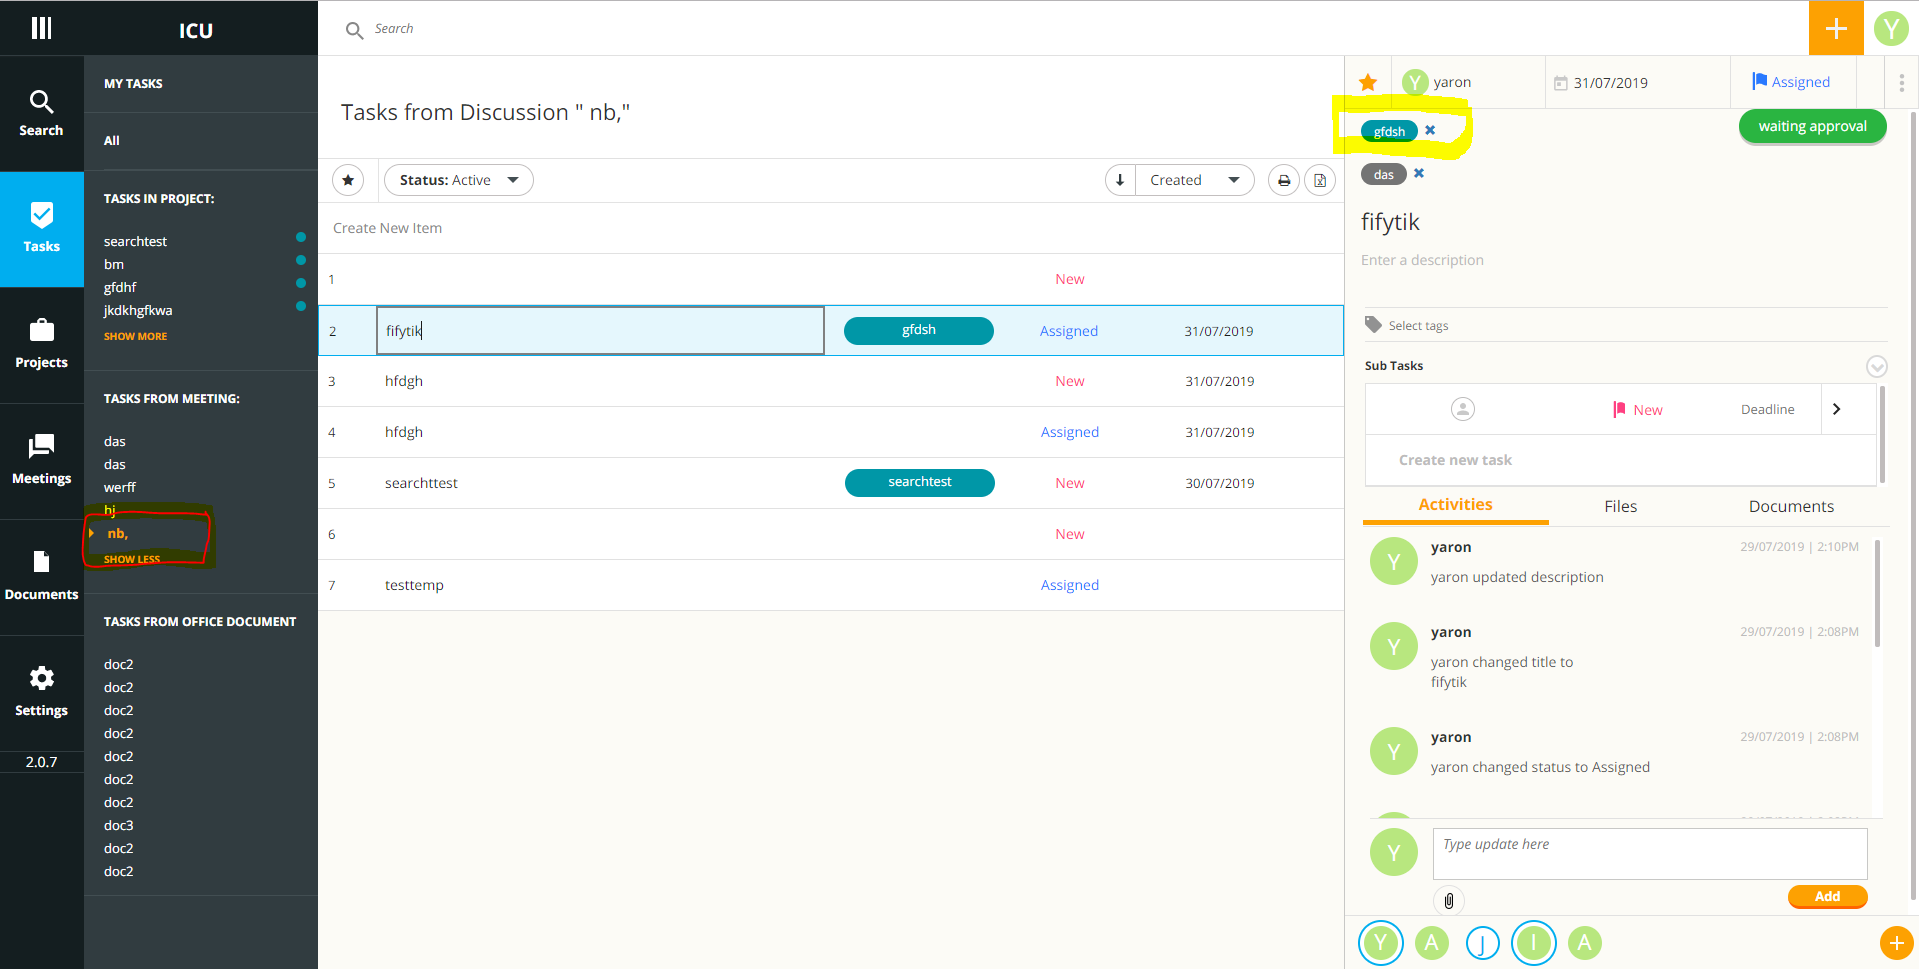Open the Tasks section in sidebar
1919x969 pixels.
click(x=41, y=229)
